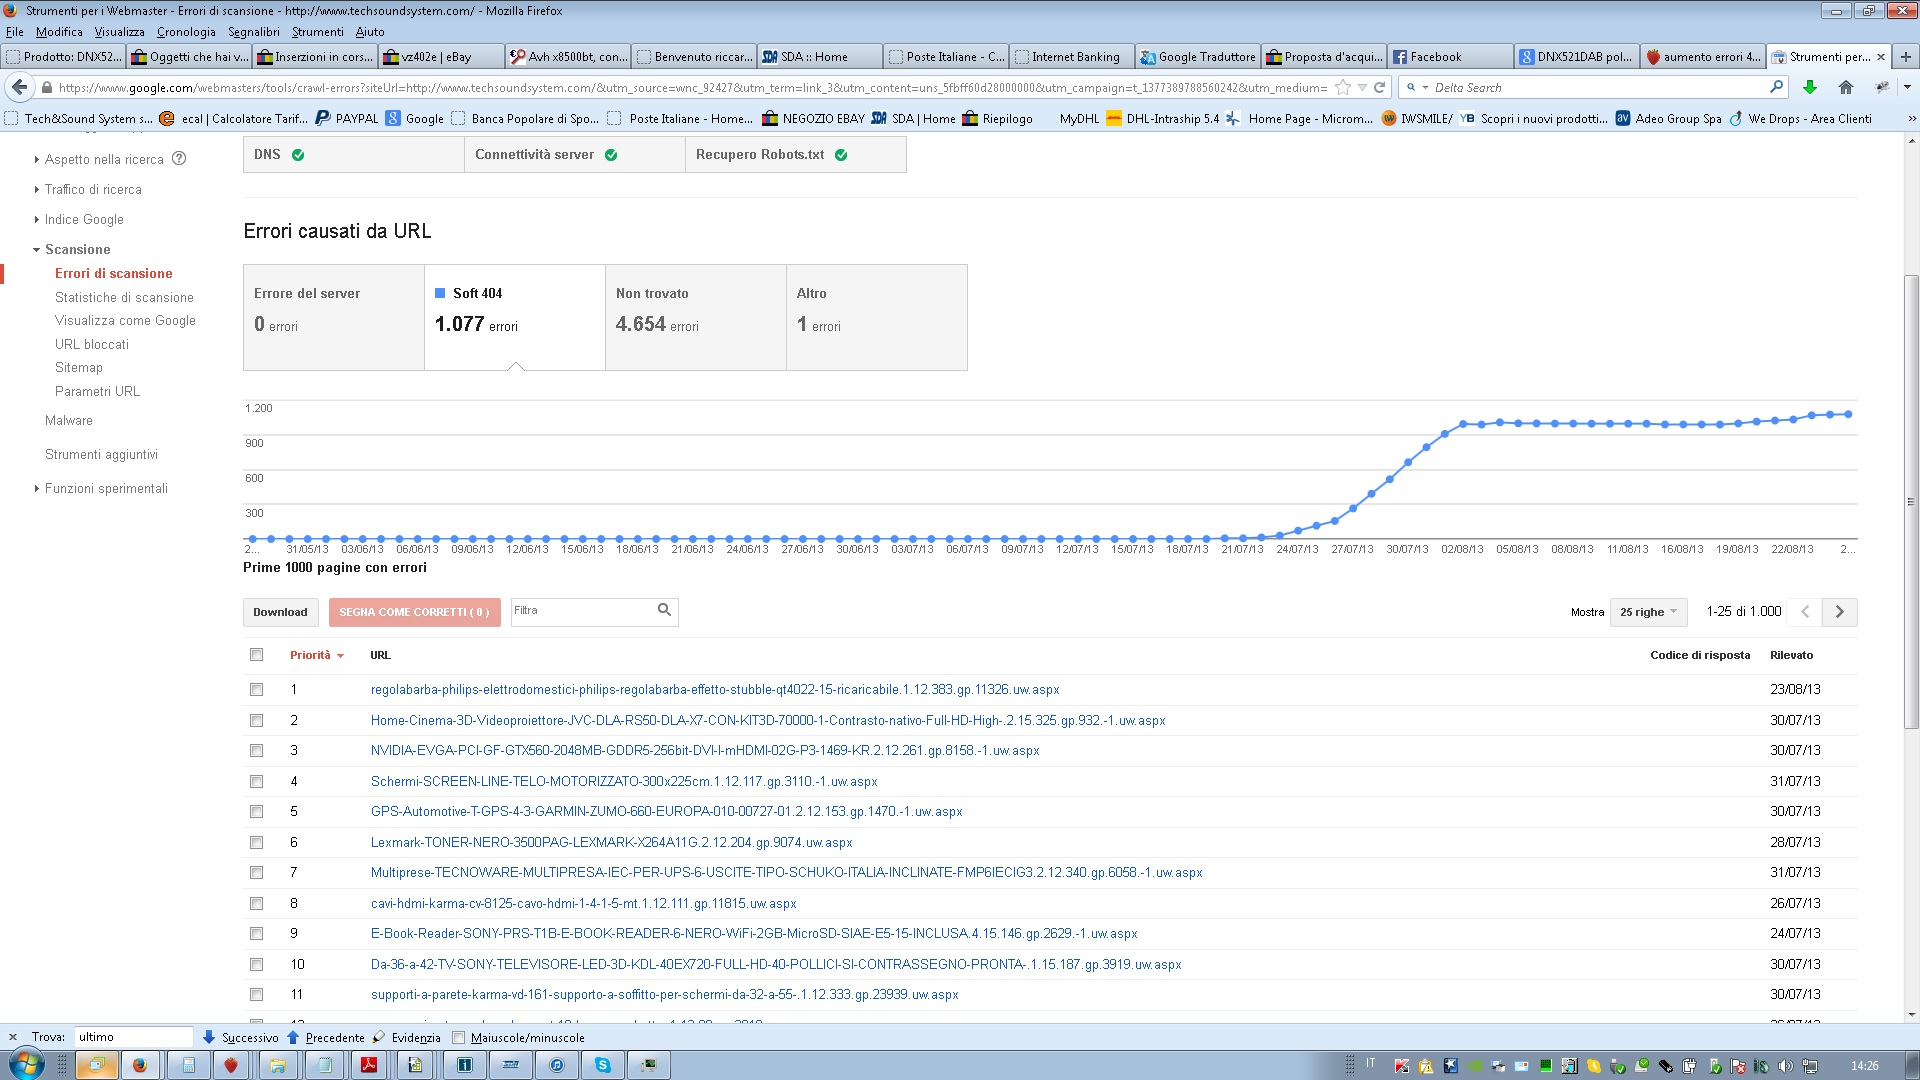The width and height of the screenshot is (1920, 1080).
Task: Click the Firefox back arrow button
Action: tap(20, 87)
